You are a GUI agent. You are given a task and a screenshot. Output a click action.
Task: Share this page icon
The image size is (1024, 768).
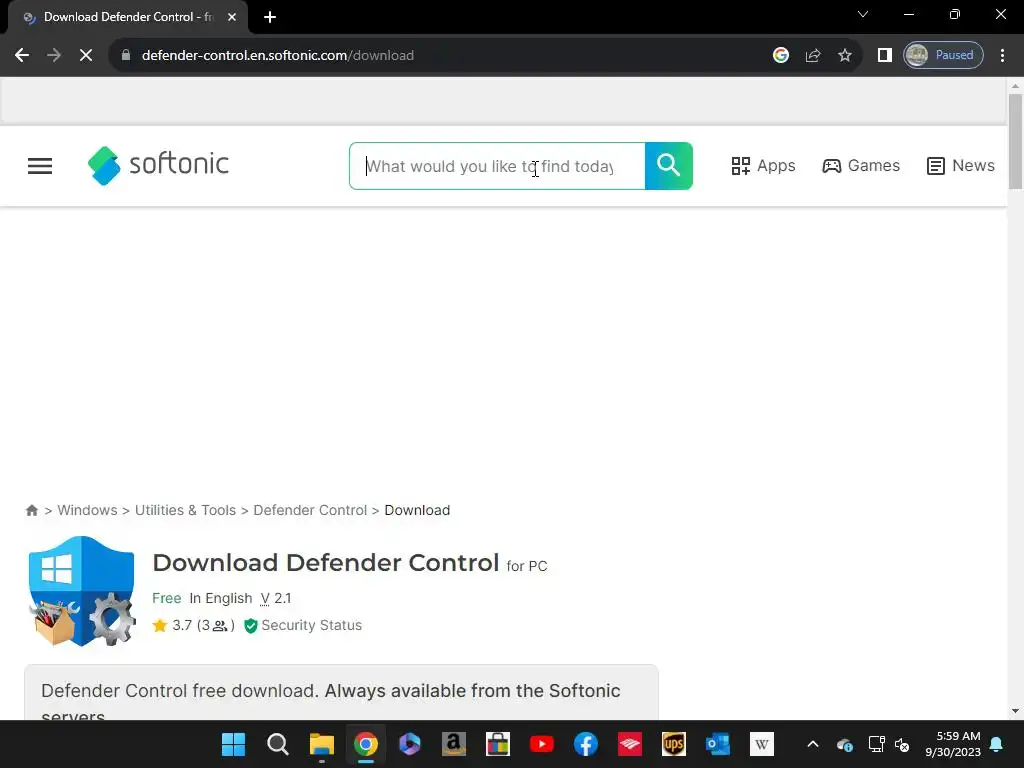tap(812, 55)
